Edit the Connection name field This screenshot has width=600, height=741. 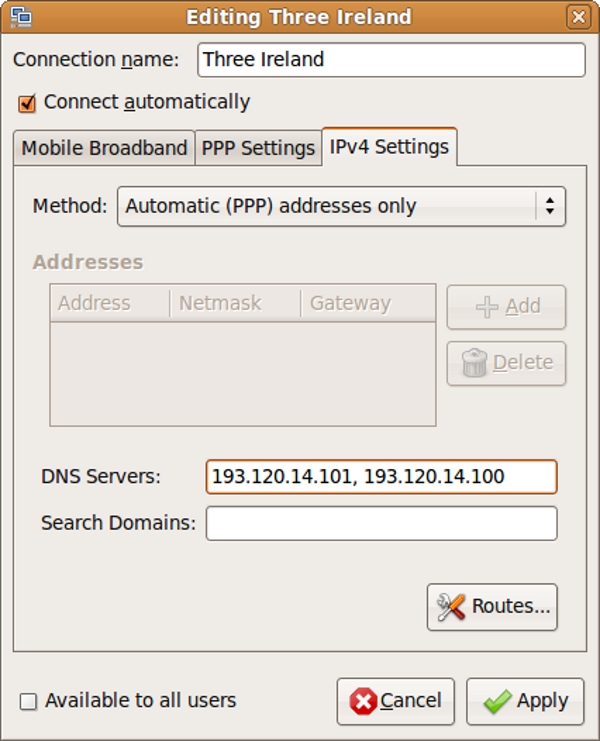[391, 60]
